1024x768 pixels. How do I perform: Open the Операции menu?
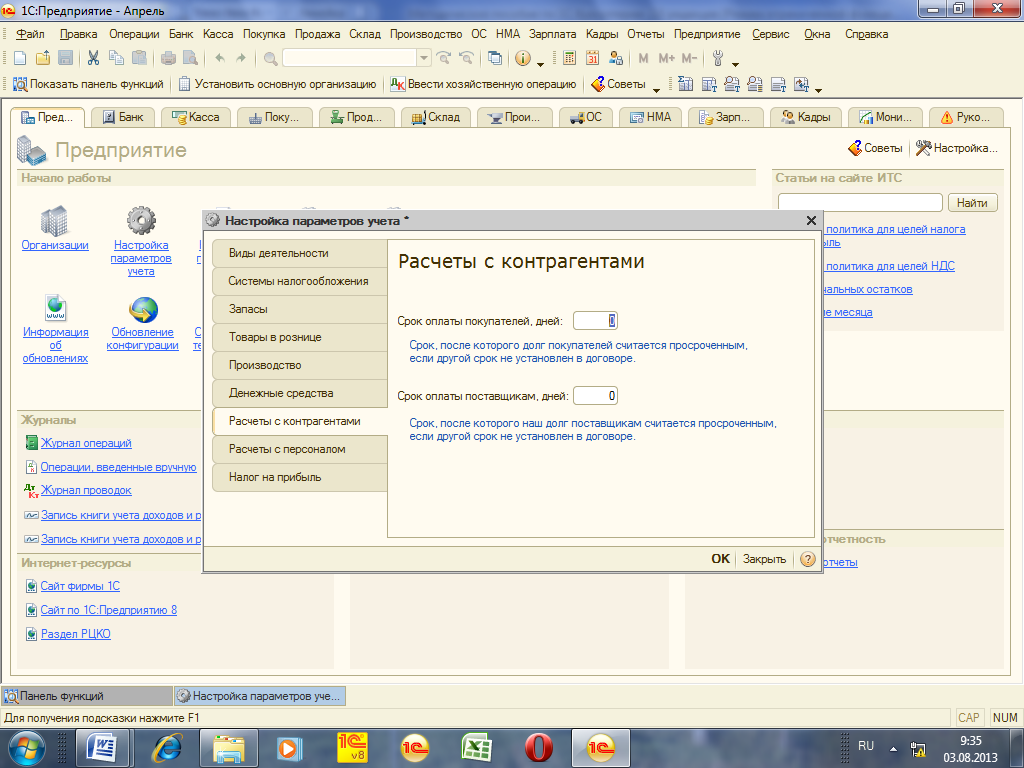point(134,34)
